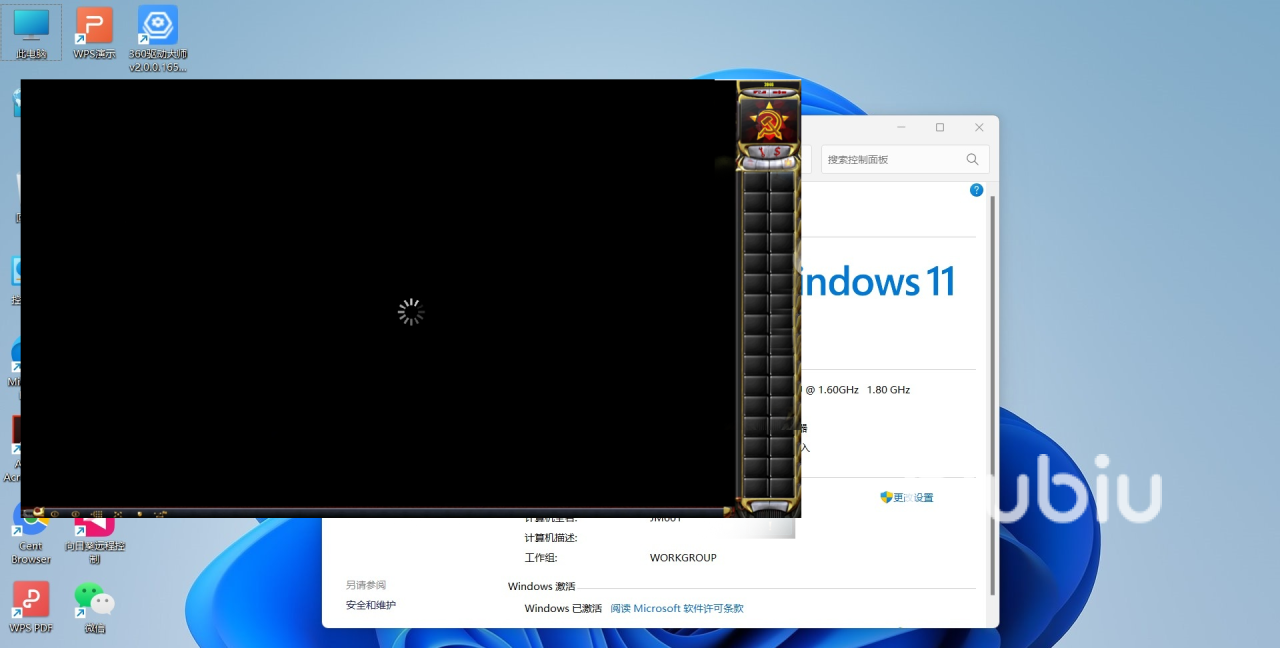
Task: Open the 更改设置 link
Action: tap(912, 498)
